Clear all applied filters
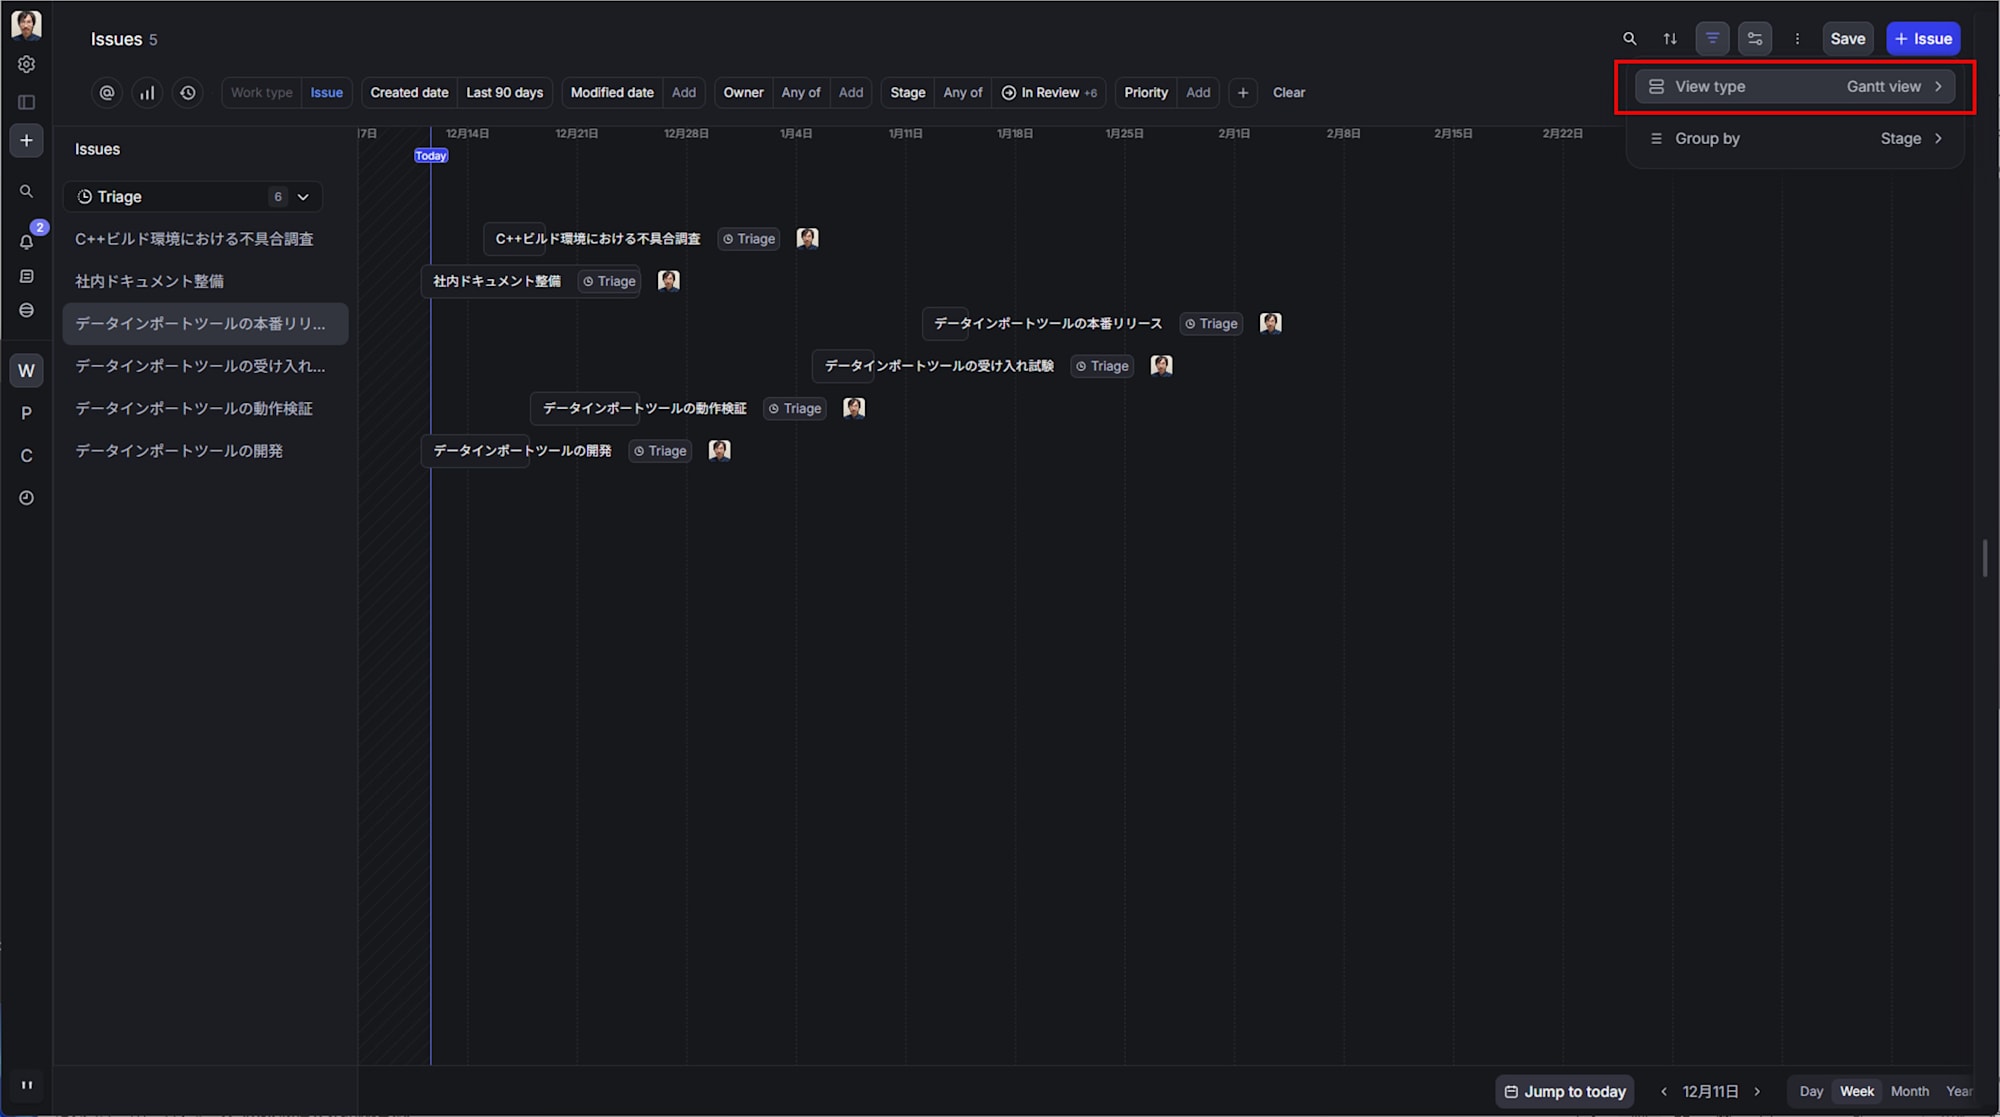This screenshot has width=2000, height=1117. 1288,92
